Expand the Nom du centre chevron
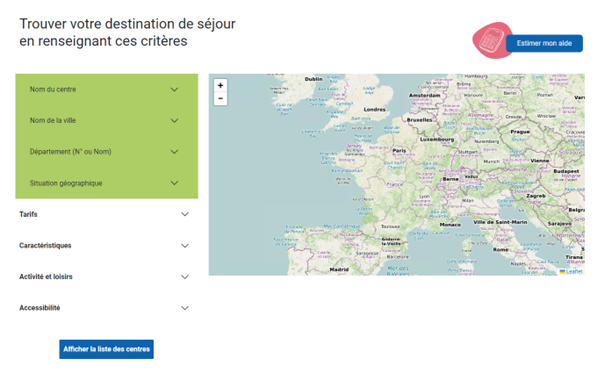 click(x=174, y=89)
